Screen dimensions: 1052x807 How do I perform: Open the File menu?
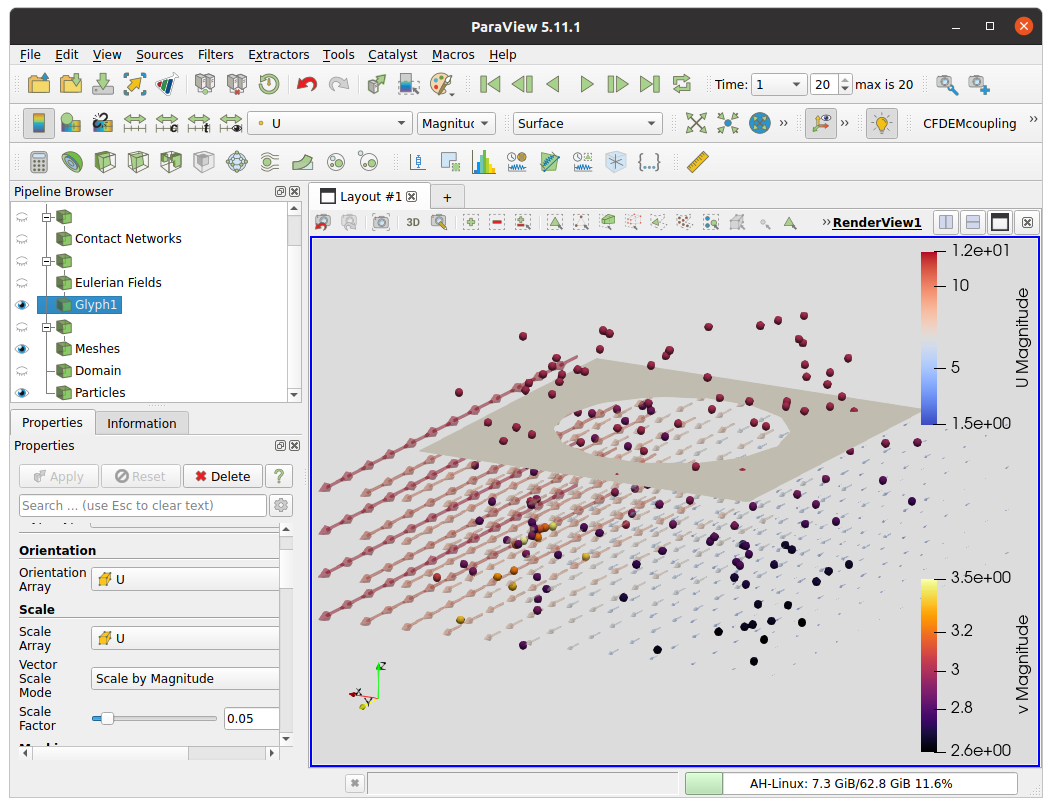[30, 54]
